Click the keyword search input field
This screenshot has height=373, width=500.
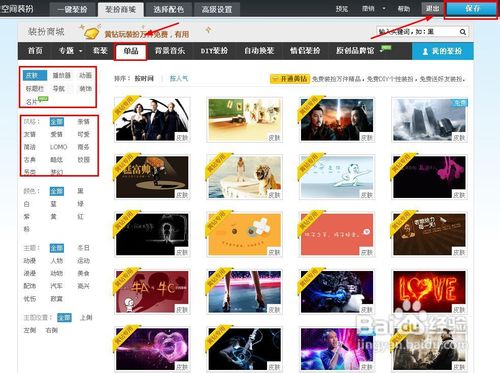click(418, 32)
